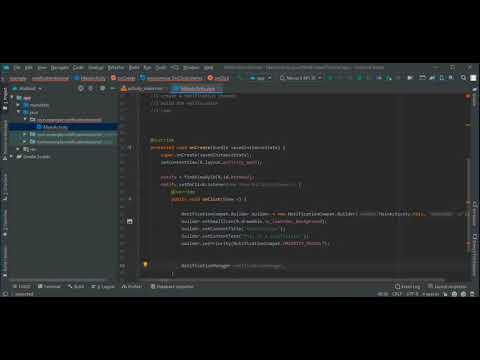Screen dimensions: 480x360
Task: Click the anonymous OnClickListener breadcrumb
Action: click(171, 78)
